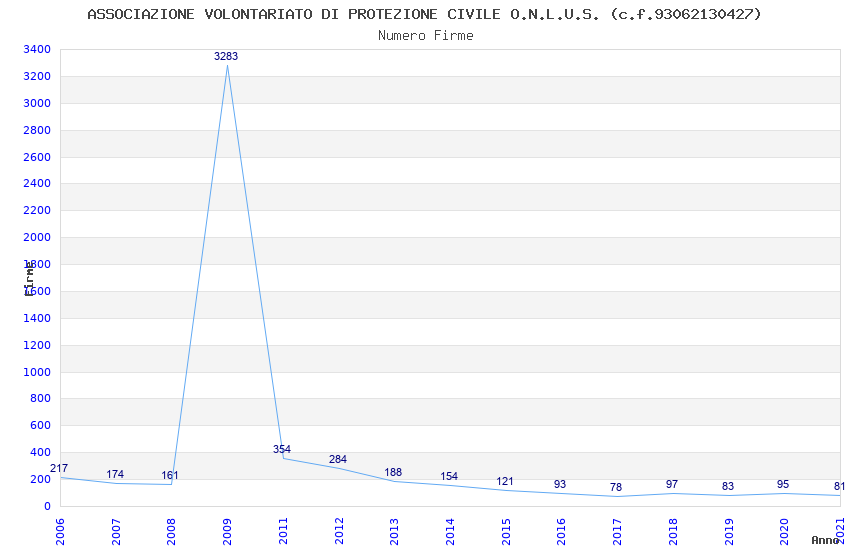The image size is (850, 550).
Task: Click x-axis year label 2011
Action: pos(283,532)
